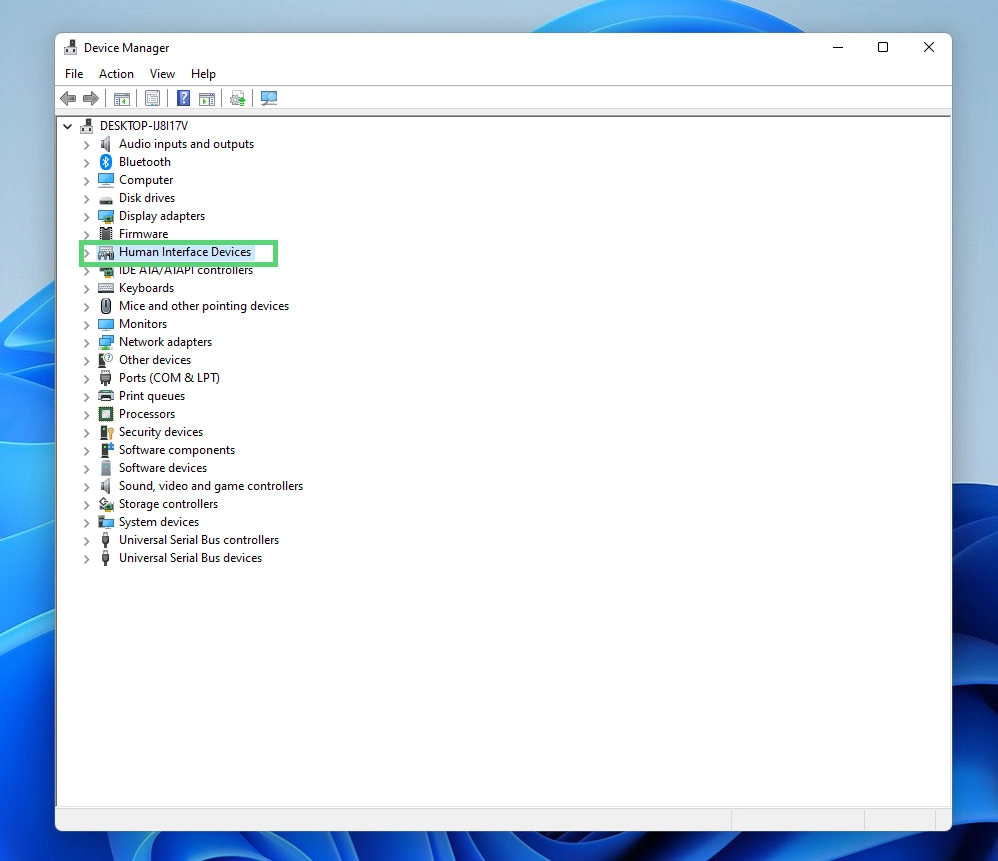This screenshot has width=998, height=861.
Task: Open the Action menu
Action: tap(116, 74)
